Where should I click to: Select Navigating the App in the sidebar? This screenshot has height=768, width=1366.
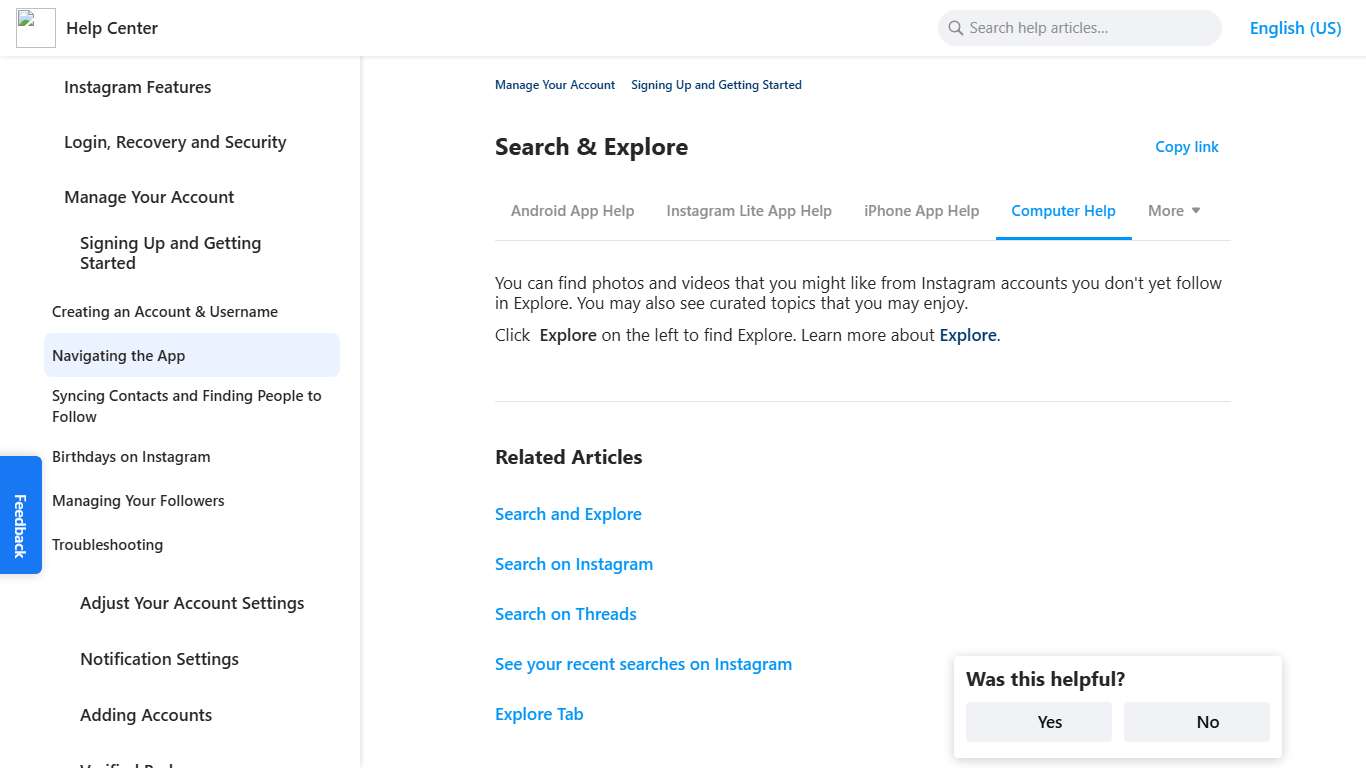click(x=118, y=355)
